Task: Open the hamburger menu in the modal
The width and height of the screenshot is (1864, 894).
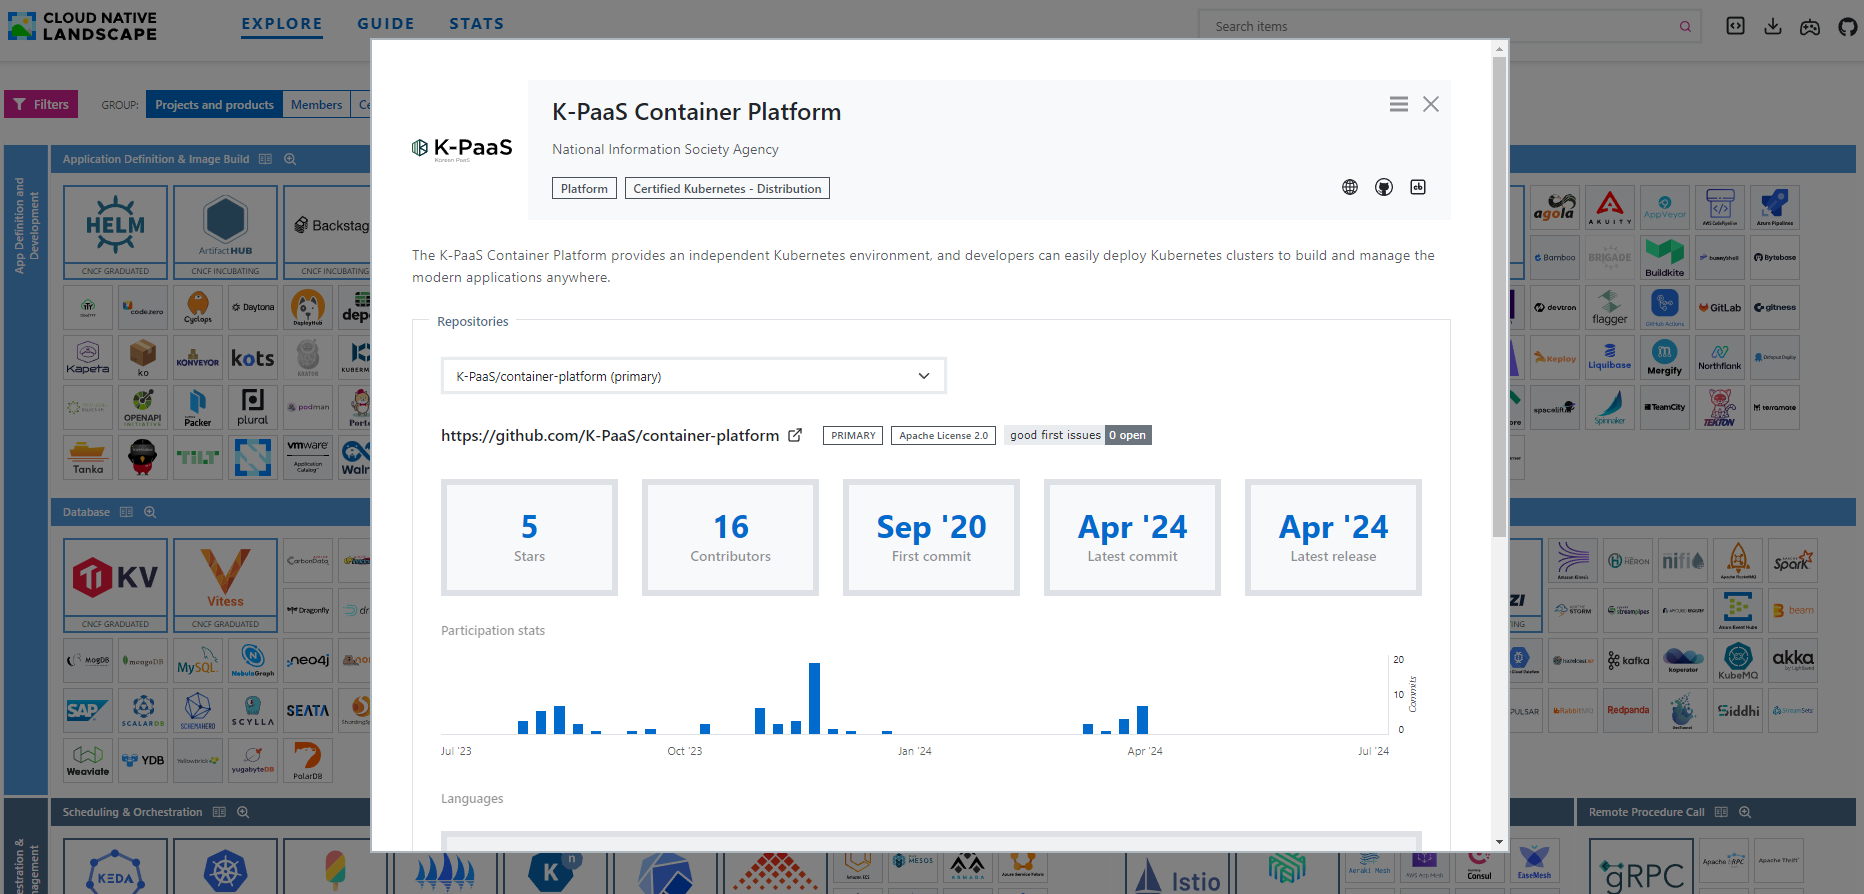Action: pyautogui.click(x=1398, y=104)
